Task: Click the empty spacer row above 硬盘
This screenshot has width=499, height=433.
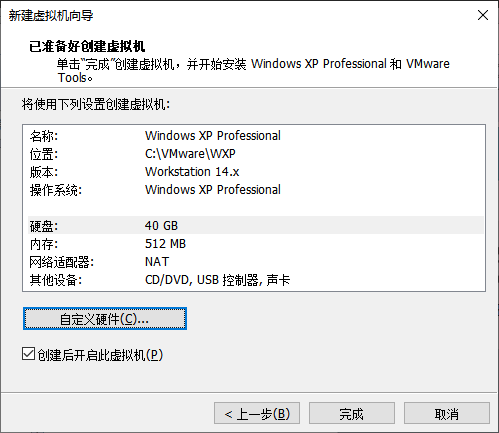Action: (x=256, y=208)
